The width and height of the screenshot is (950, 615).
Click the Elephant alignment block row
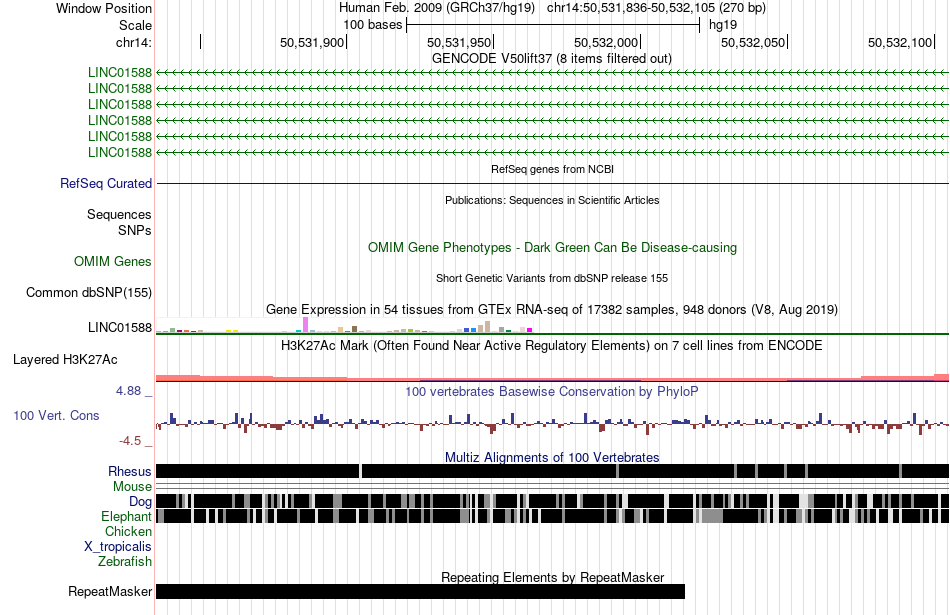click(552, 516)
